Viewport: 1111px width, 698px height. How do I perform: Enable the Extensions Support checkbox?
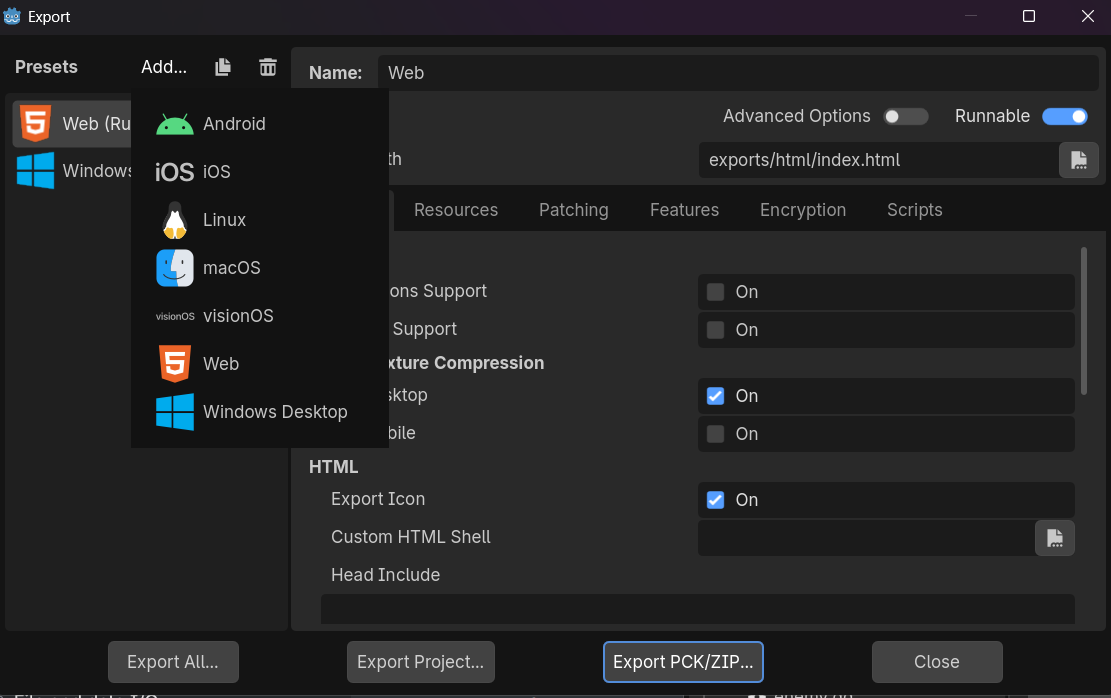point(716,292)
